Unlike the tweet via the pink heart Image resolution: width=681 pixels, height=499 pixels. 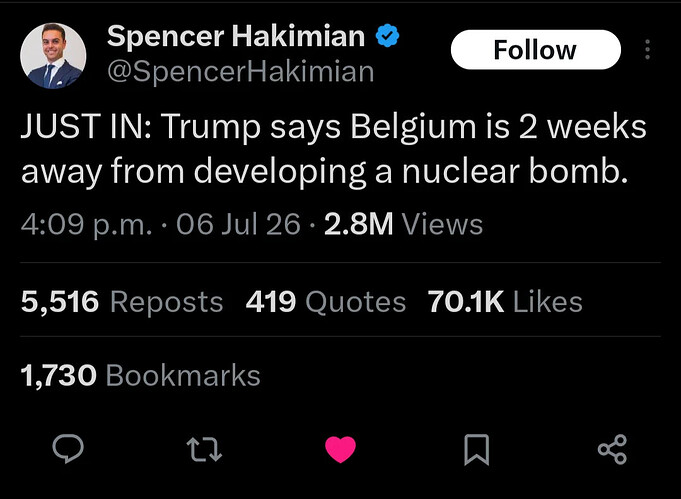[340, 449]
